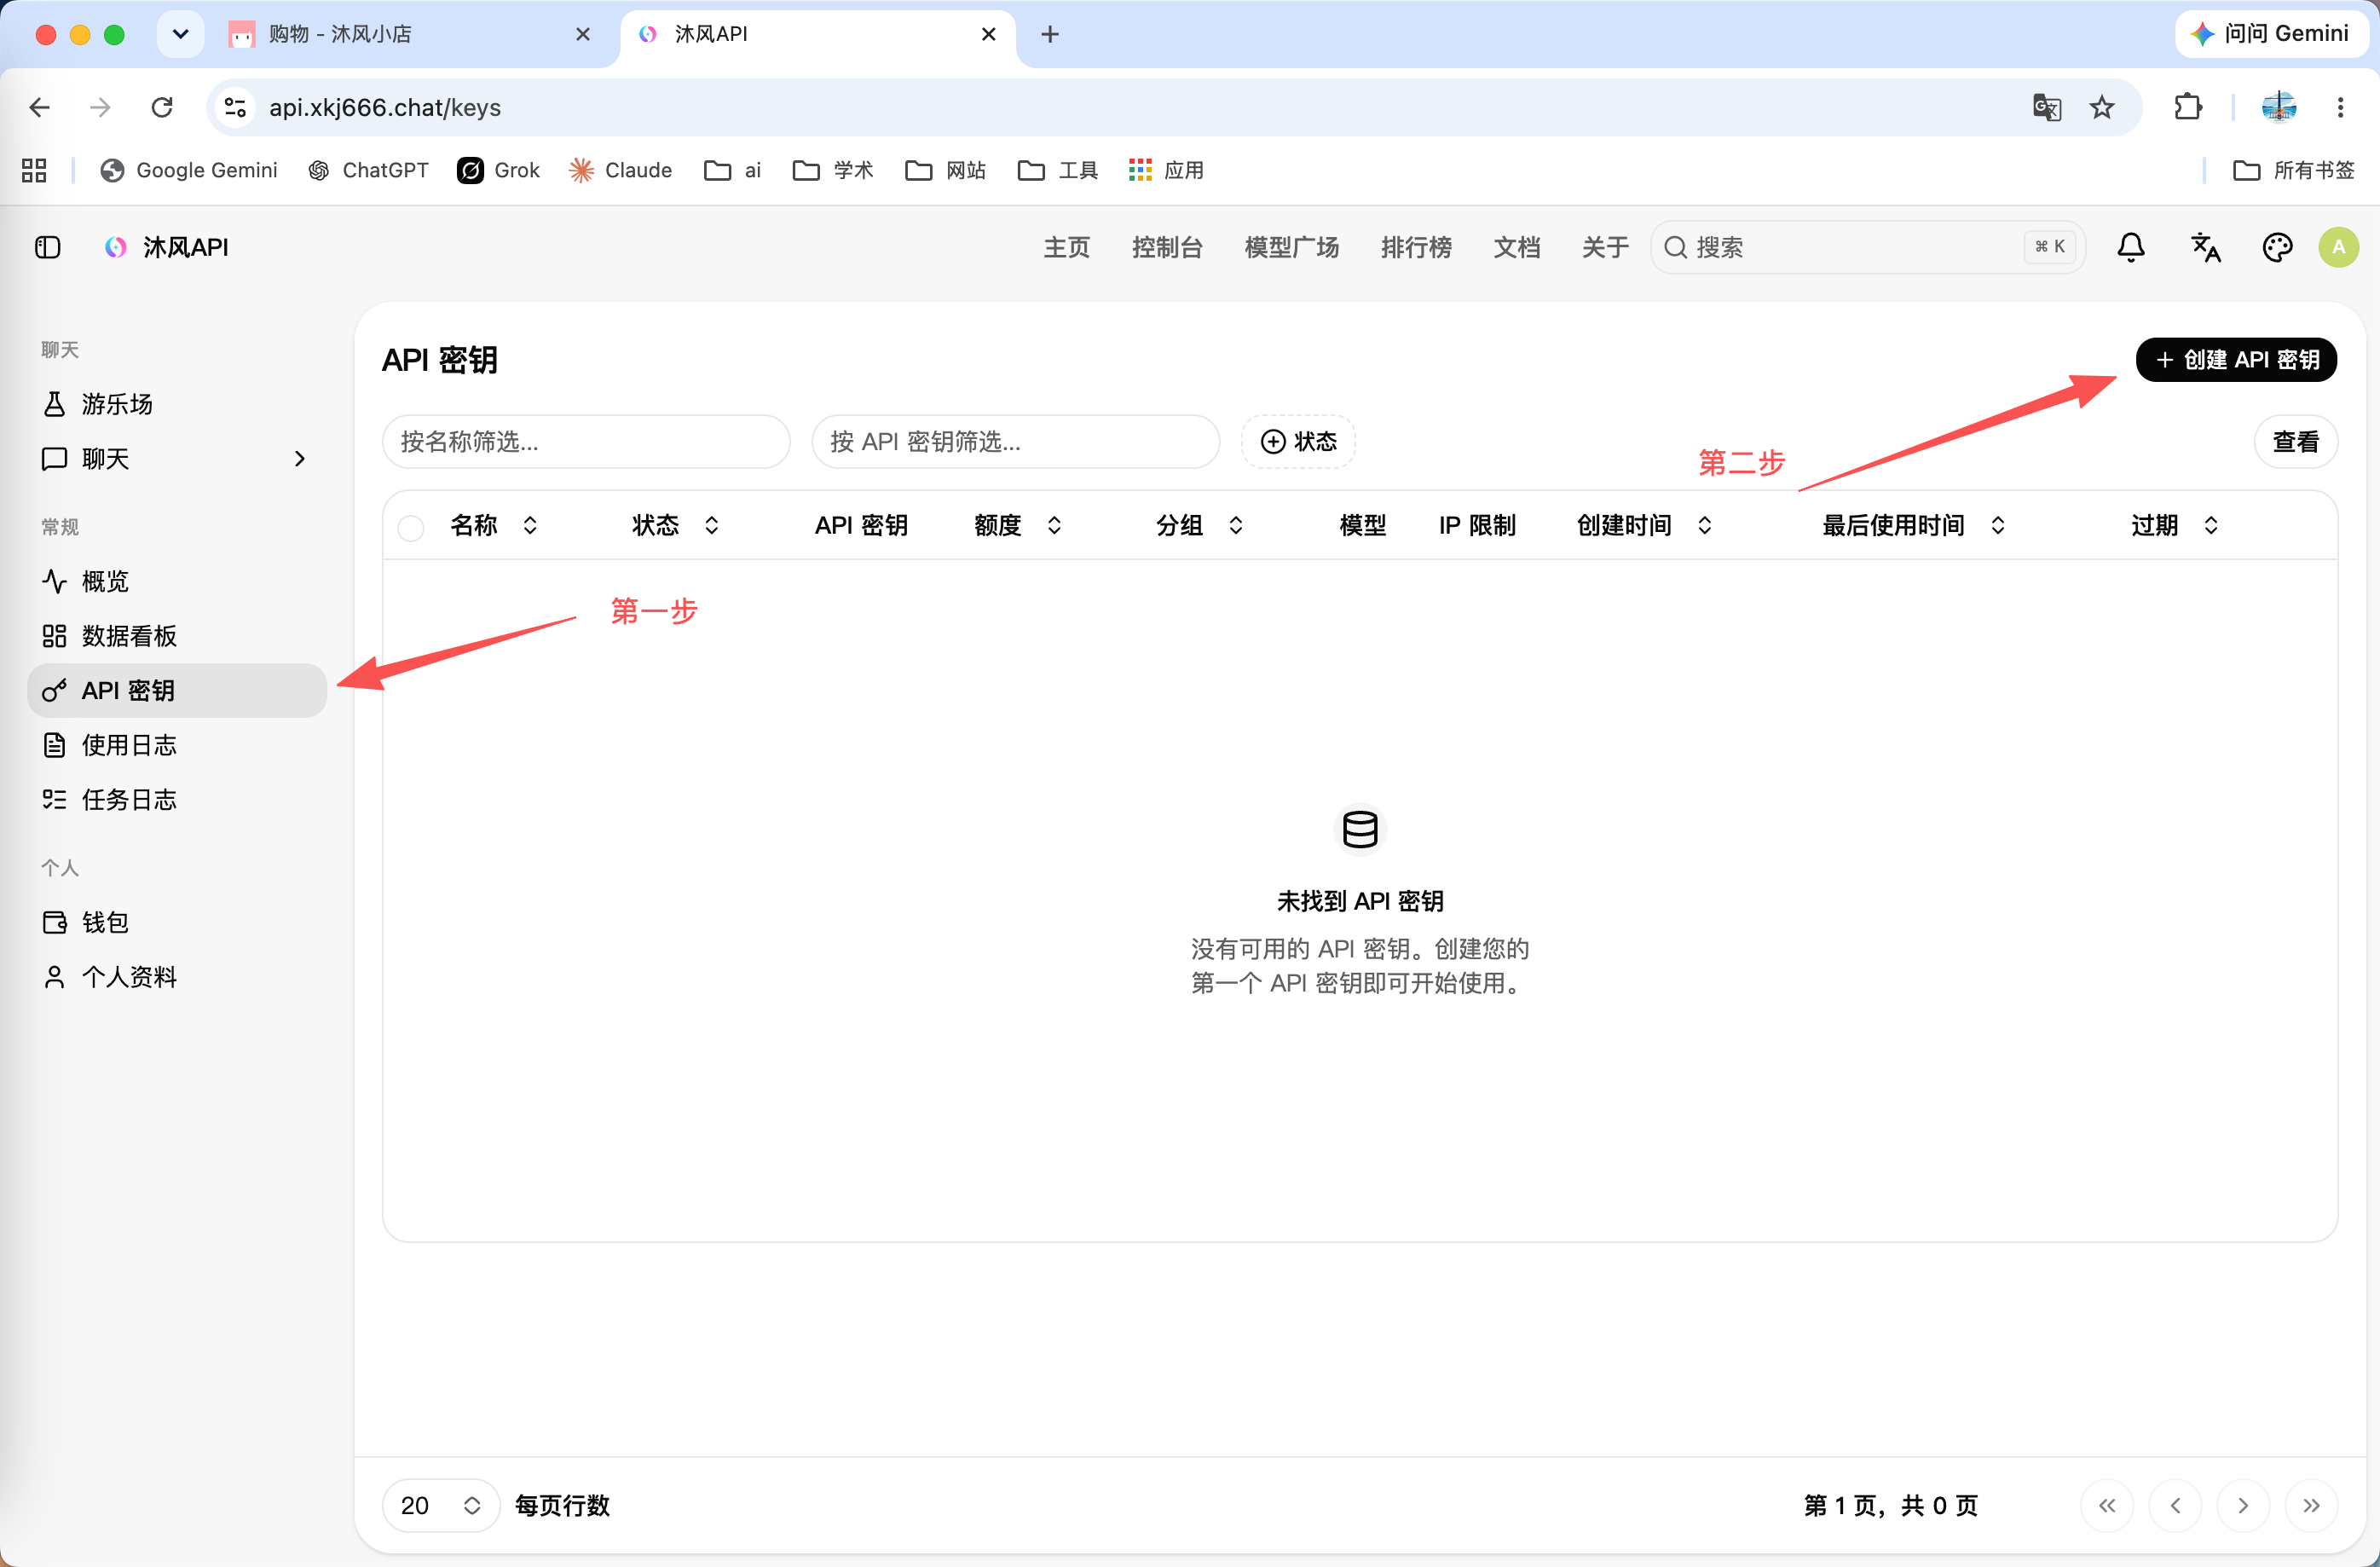Click the 搜索 search box
The image size is (2380, 1567).
[x=1867, y=247]
